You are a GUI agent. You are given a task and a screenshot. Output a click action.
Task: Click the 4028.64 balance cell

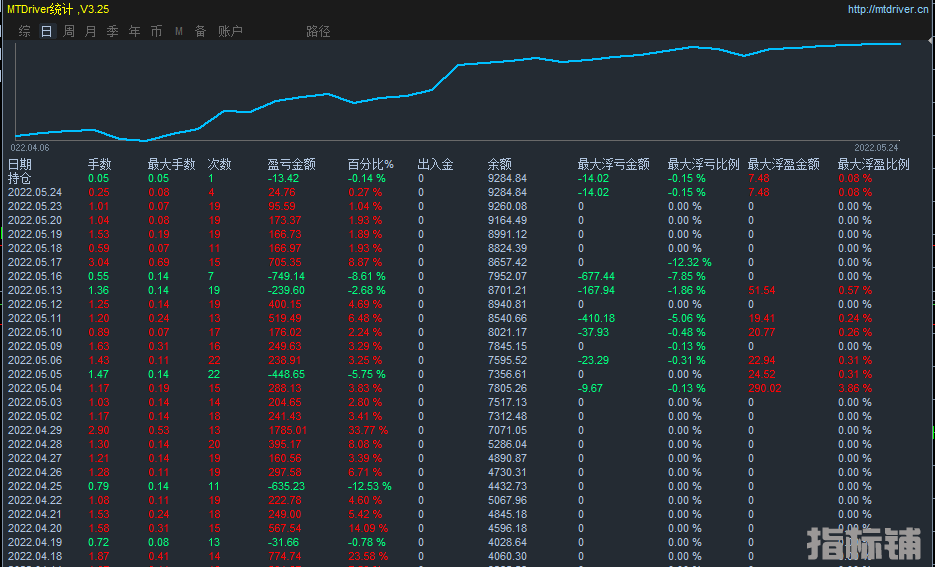(x=507, y=542)
